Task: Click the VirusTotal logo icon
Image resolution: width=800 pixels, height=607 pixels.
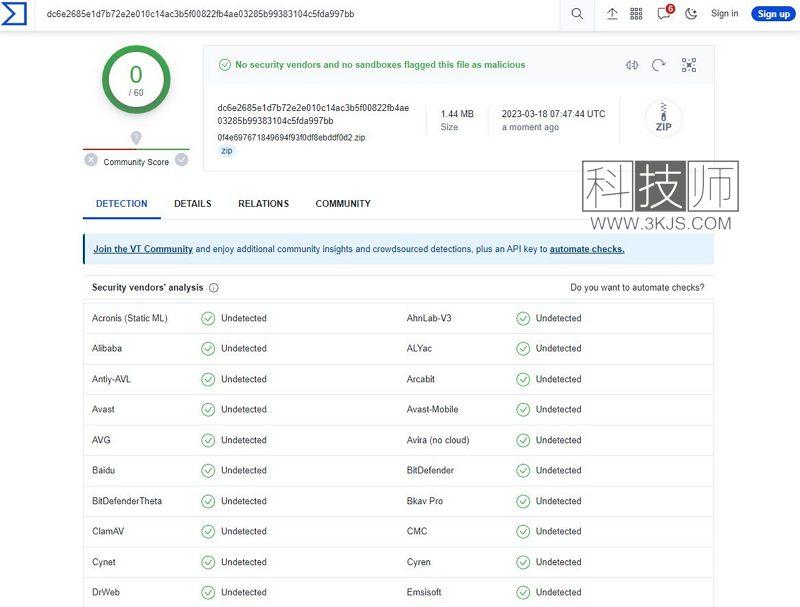Action: pos(14,14)
